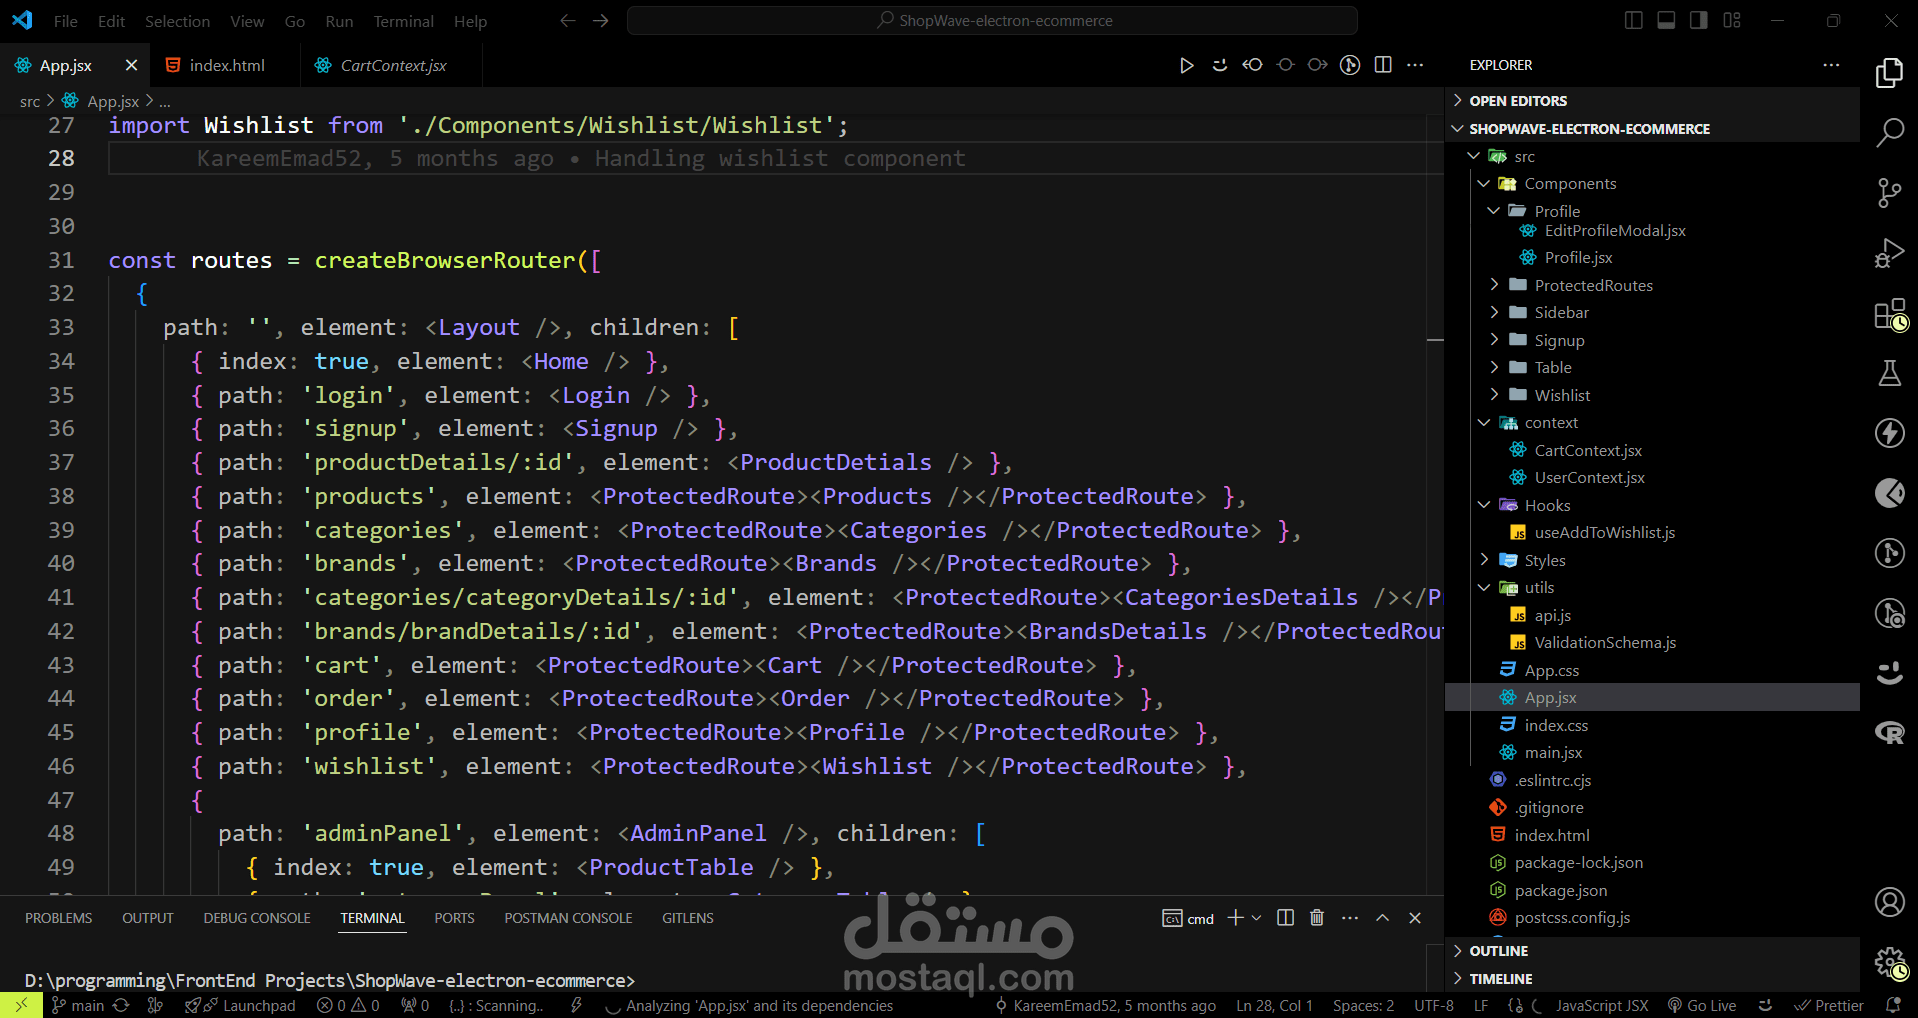Open Source Control view in activity bar
Viewport: 1918px width, 1018px height.
[x=1889, y=193]
